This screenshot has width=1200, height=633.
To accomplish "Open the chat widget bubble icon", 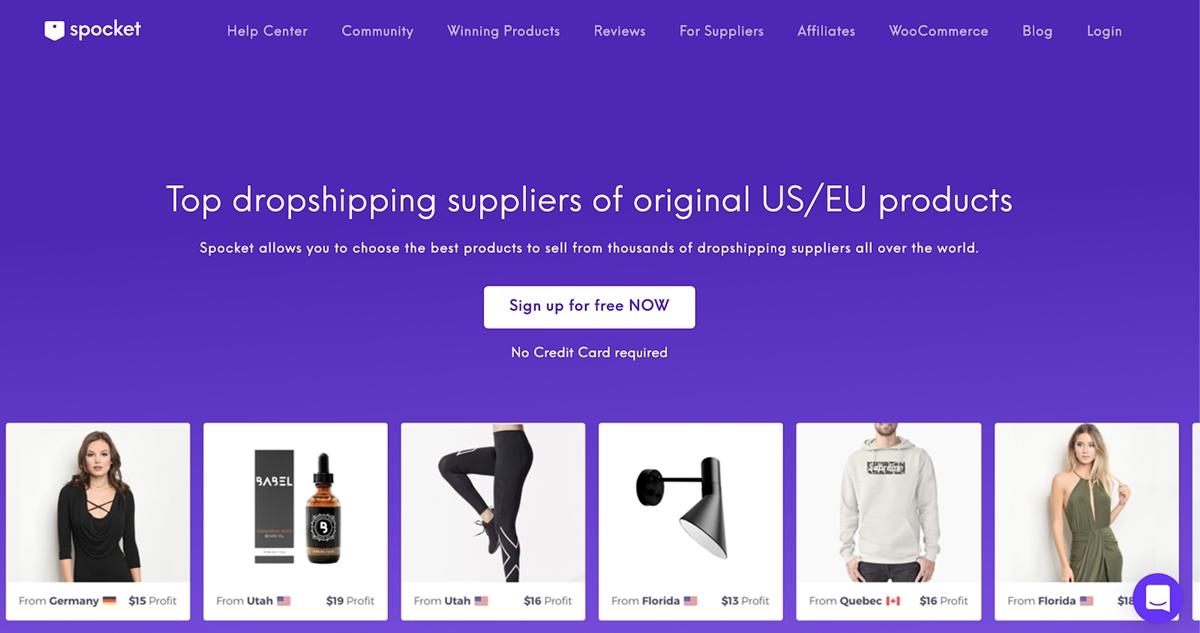I will click(x=1158, y=598).
